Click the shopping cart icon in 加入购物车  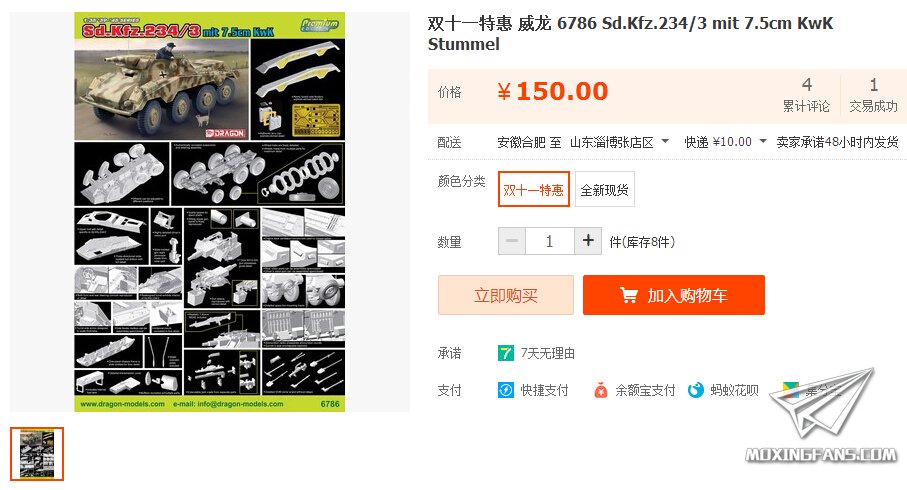pyautogui.click(x=628, y=295)
